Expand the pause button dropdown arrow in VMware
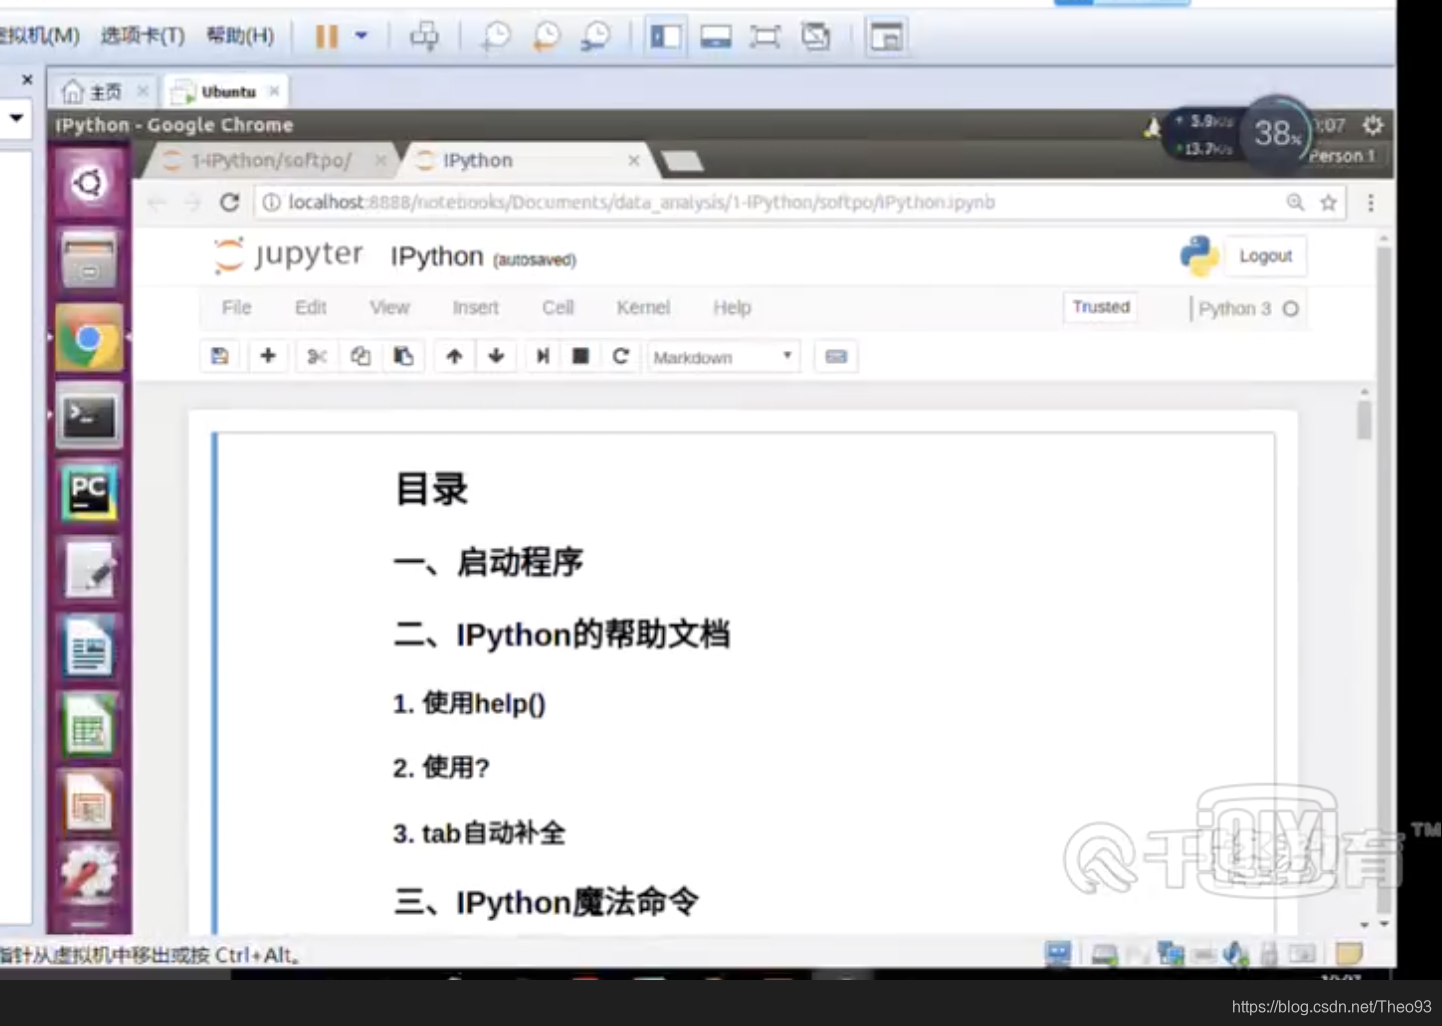1442x1026 pixels. click(361, 36)
